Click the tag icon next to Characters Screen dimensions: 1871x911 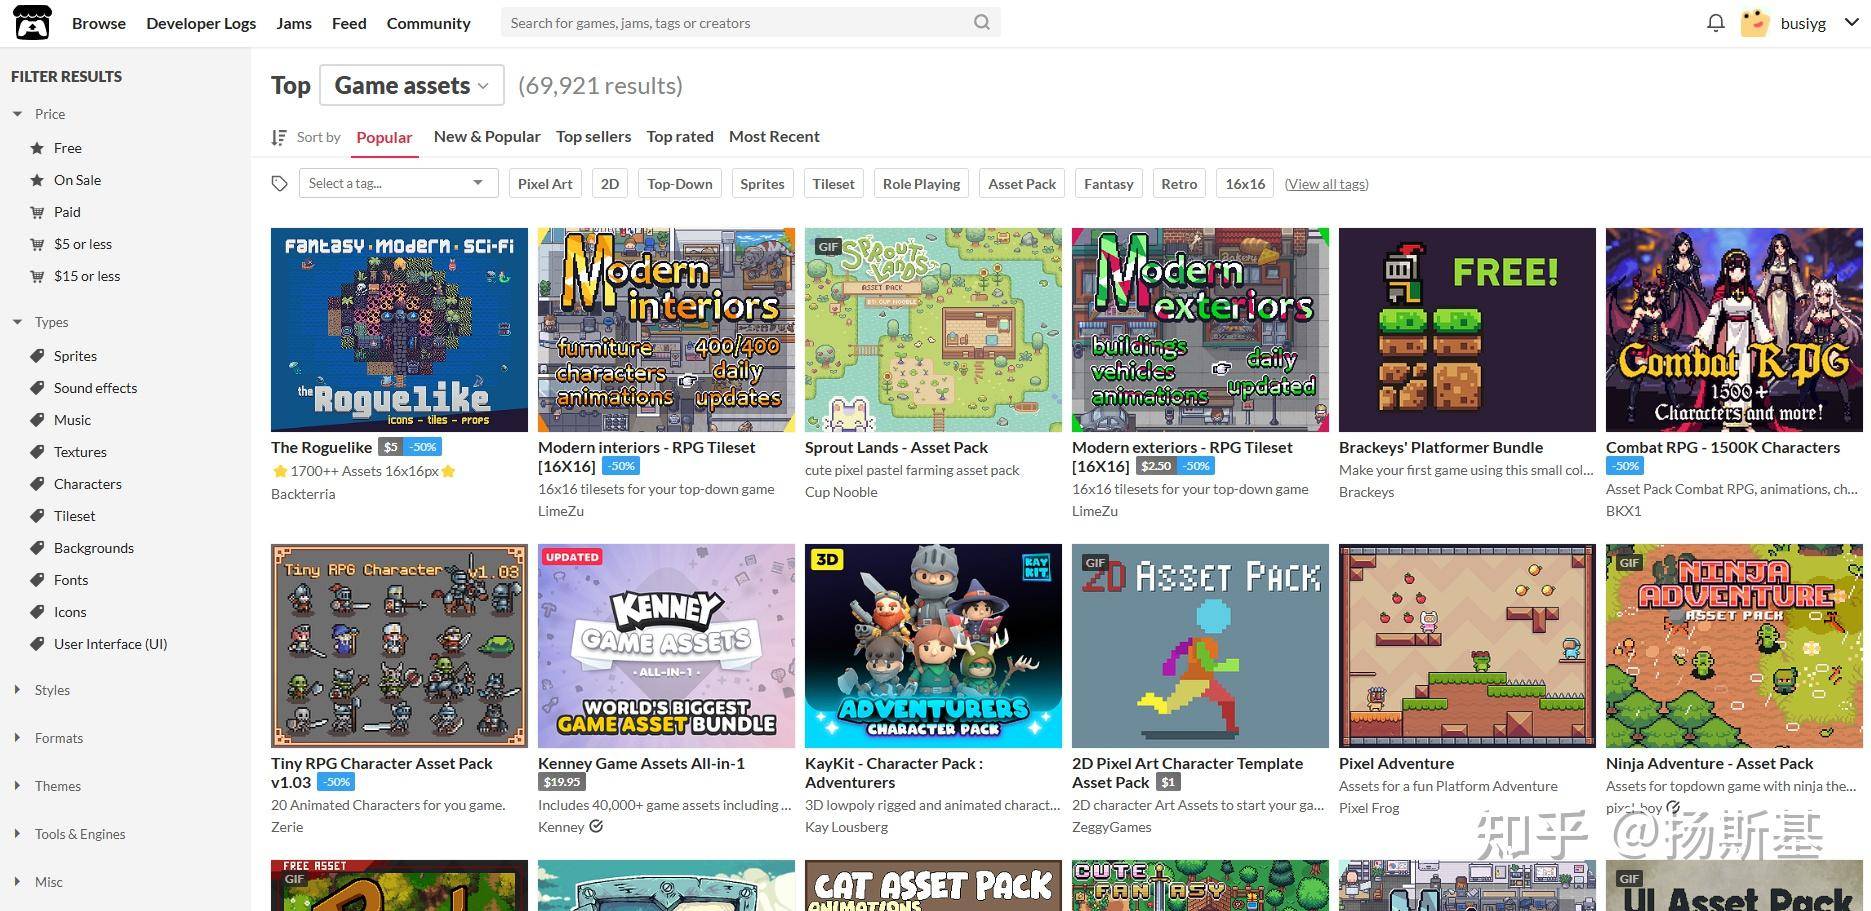coord(37,484)
